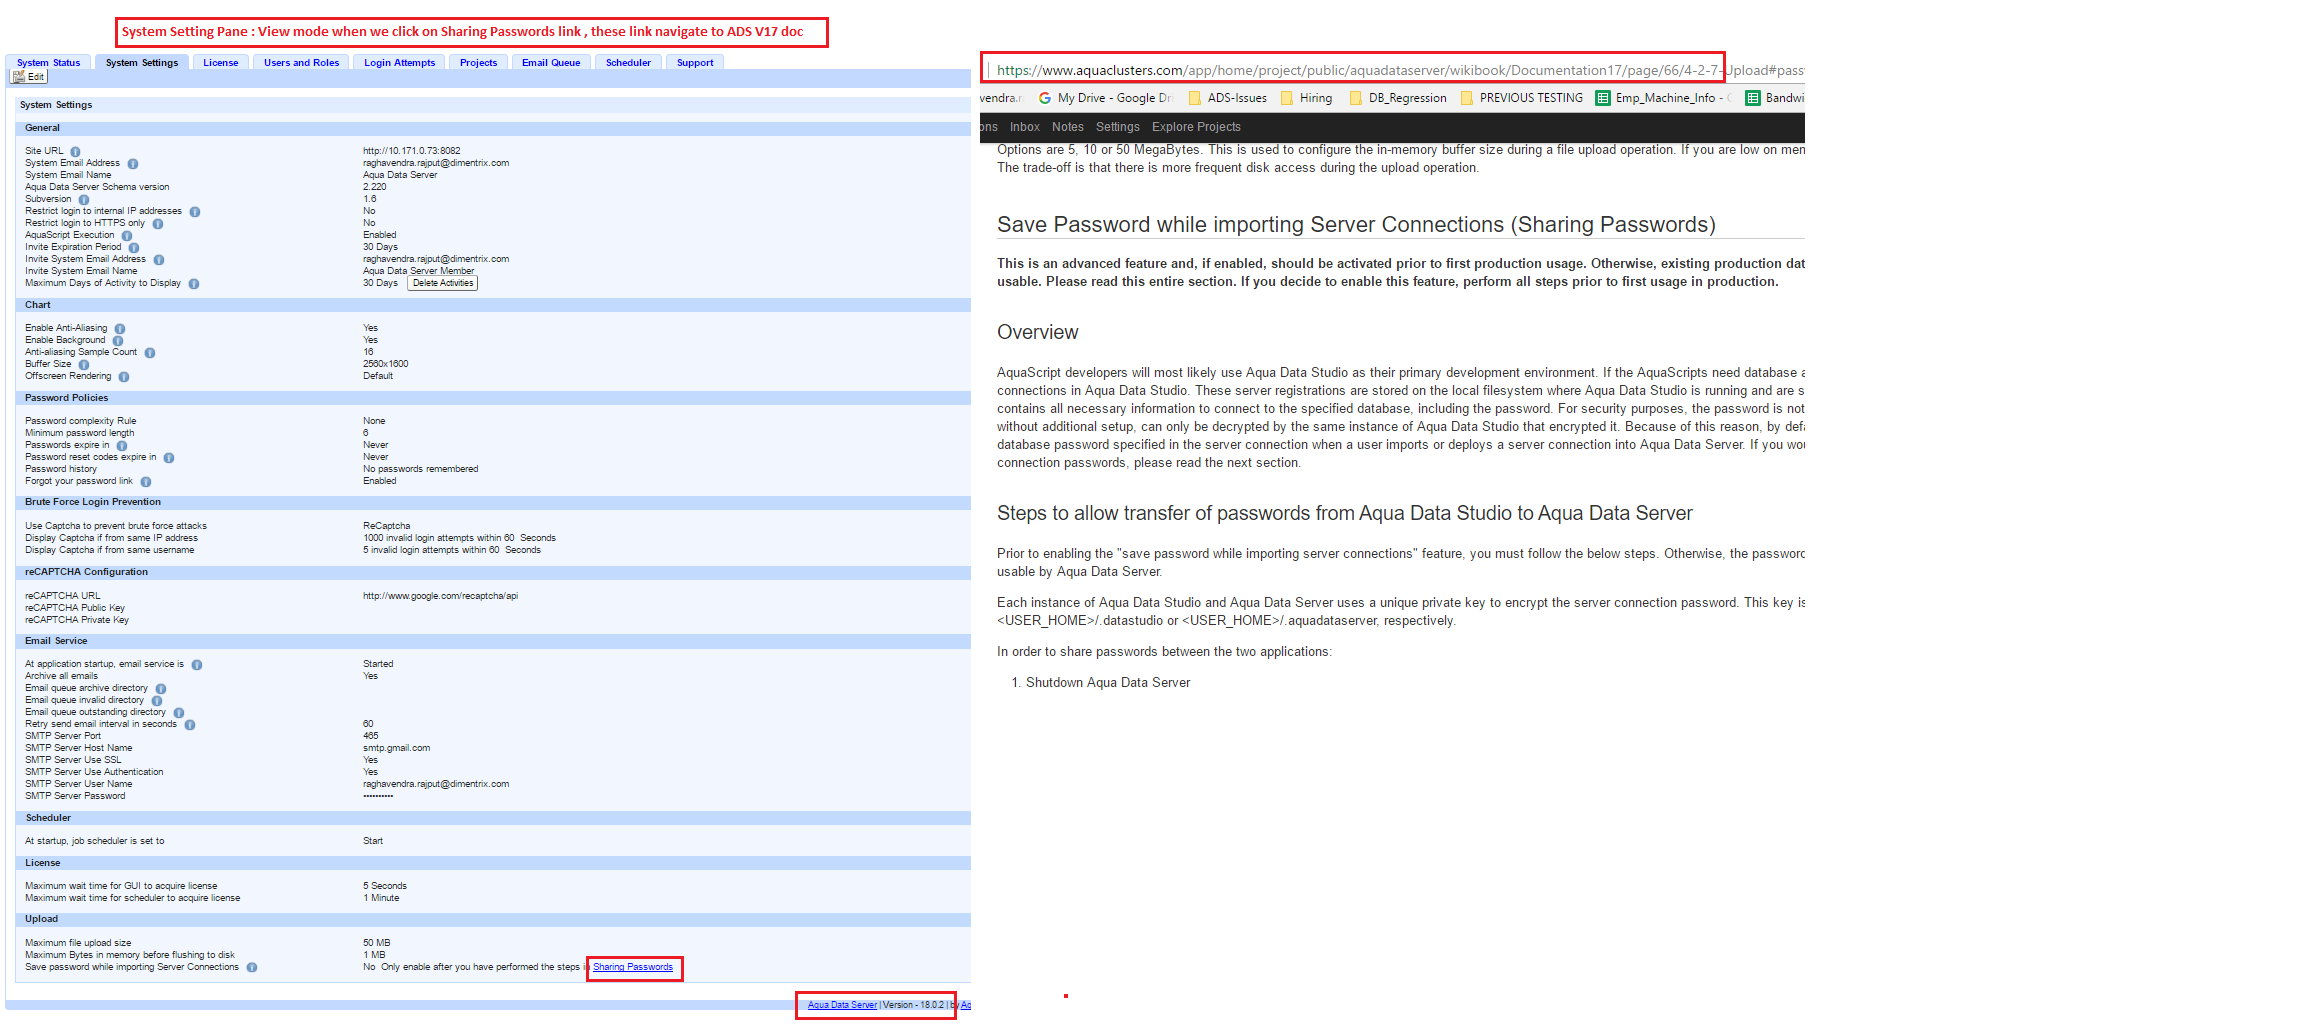The height and width of the screenshot is (1024, 2308).
Task: Click the info icon next to Site URL
Action: (75, 152)
